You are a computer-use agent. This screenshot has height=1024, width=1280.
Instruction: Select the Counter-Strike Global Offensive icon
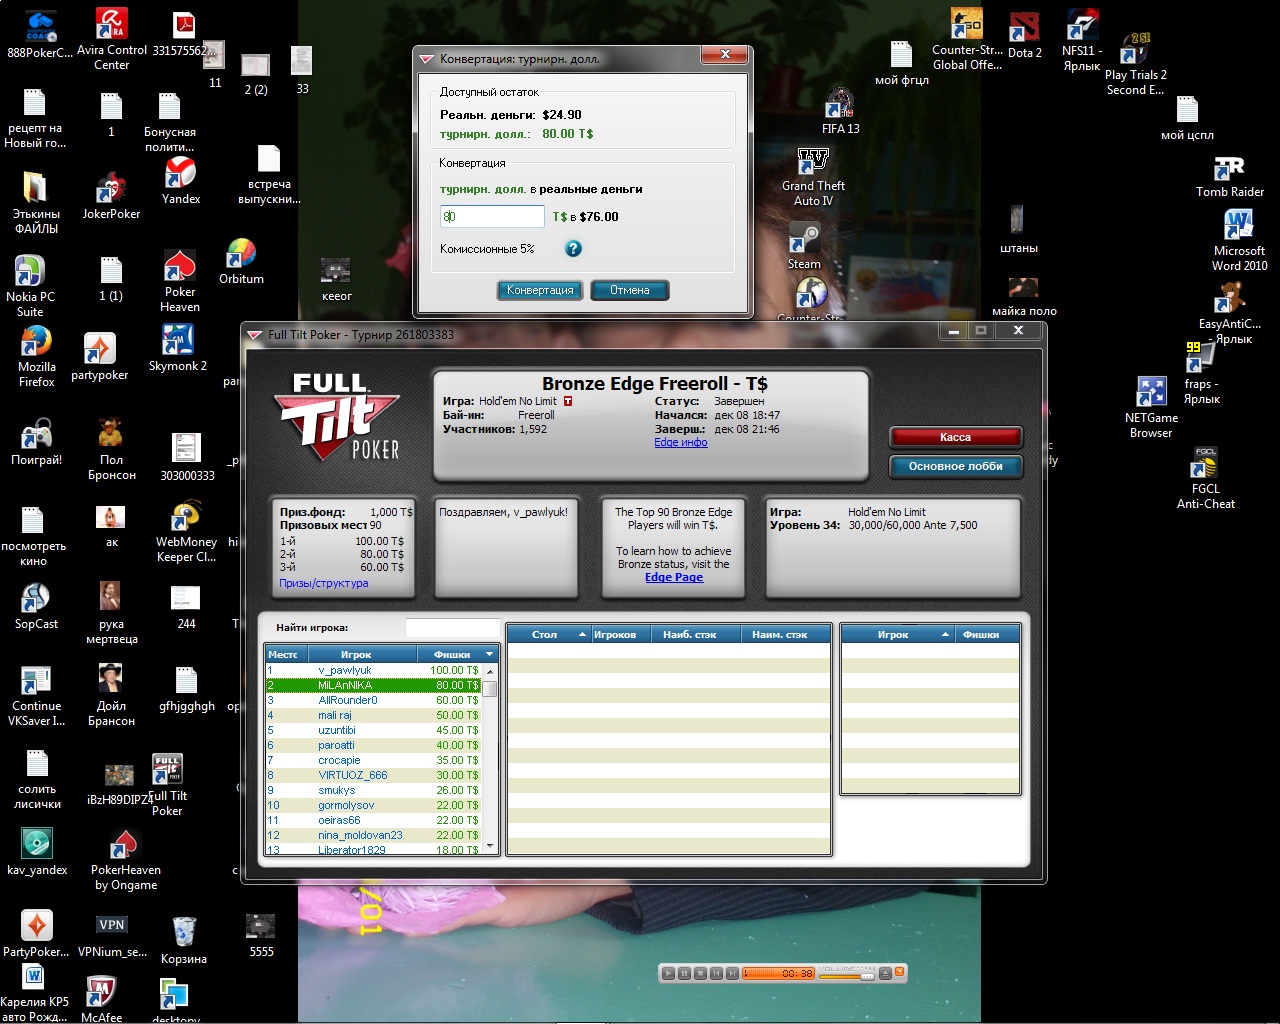[967, 40]
